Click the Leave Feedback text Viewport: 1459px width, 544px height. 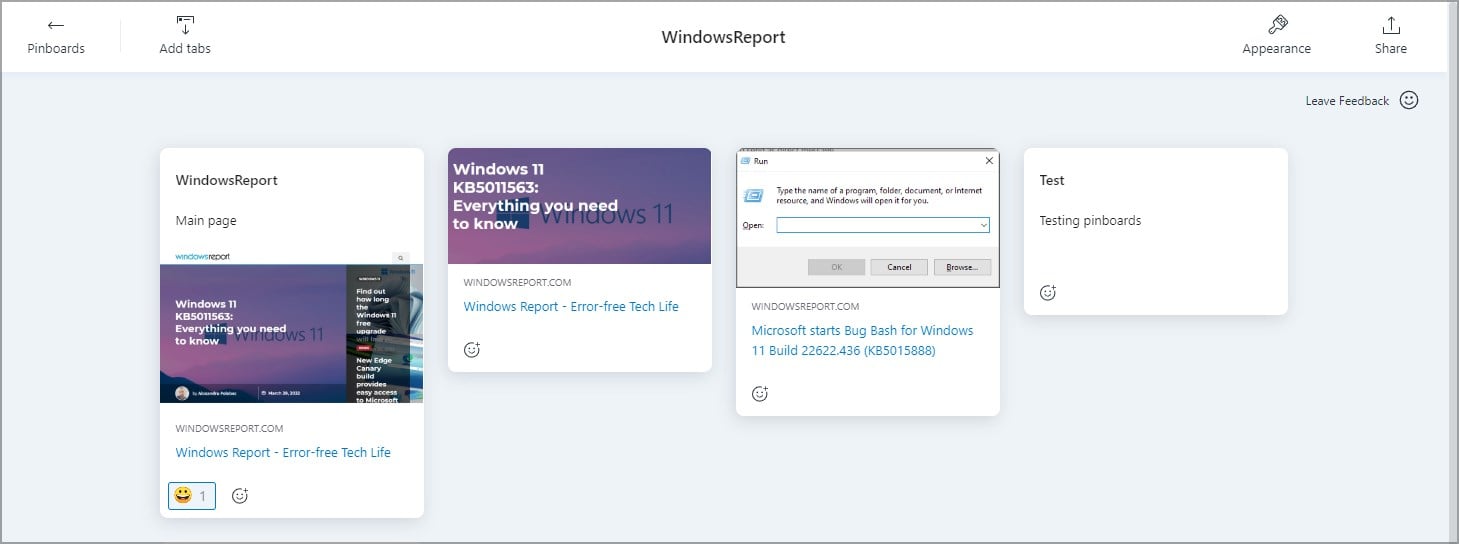(1347, 101)
